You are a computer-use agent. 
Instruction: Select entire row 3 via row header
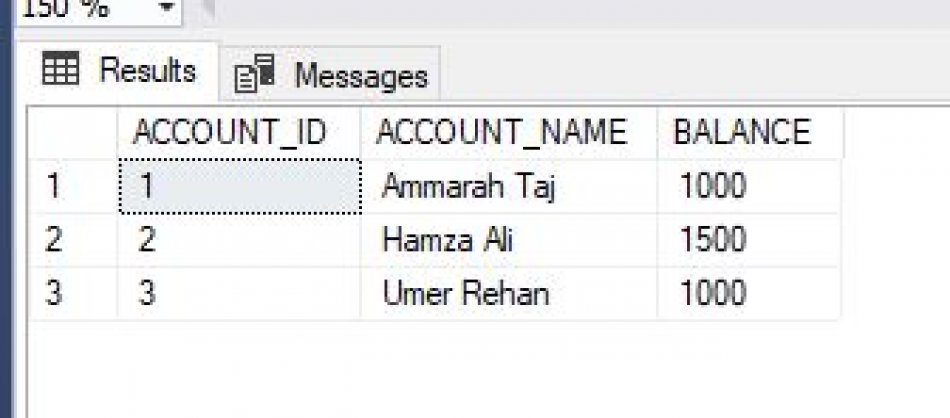[x=72, y=293]
